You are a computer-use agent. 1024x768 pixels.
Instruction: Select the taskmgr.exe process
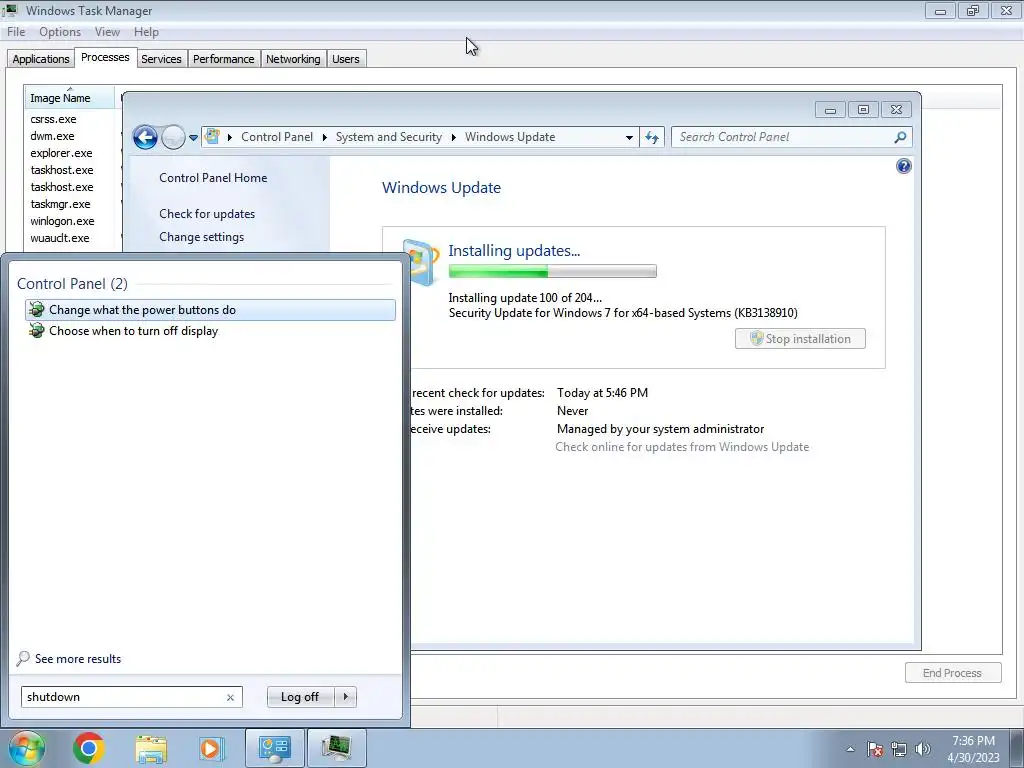click(60, 204)
